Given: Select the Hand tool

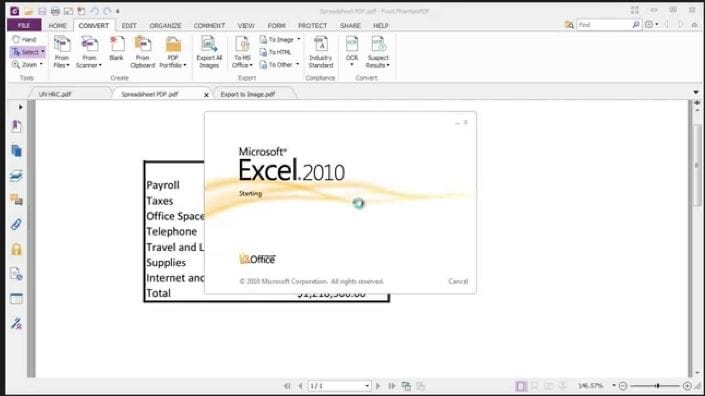Looking at the screenshot, I should 24,40.
